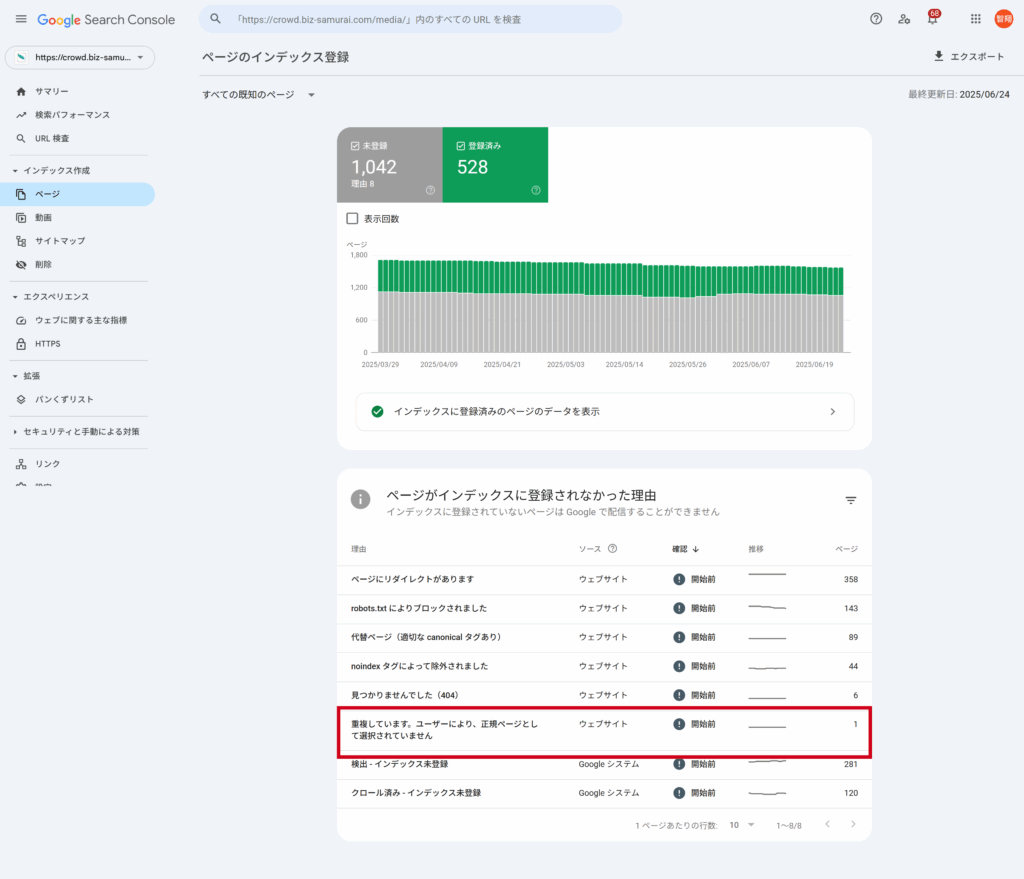The image size is (1024, 879).
Task: Click the 代替ページ canonical row
Action: point(604,637)
